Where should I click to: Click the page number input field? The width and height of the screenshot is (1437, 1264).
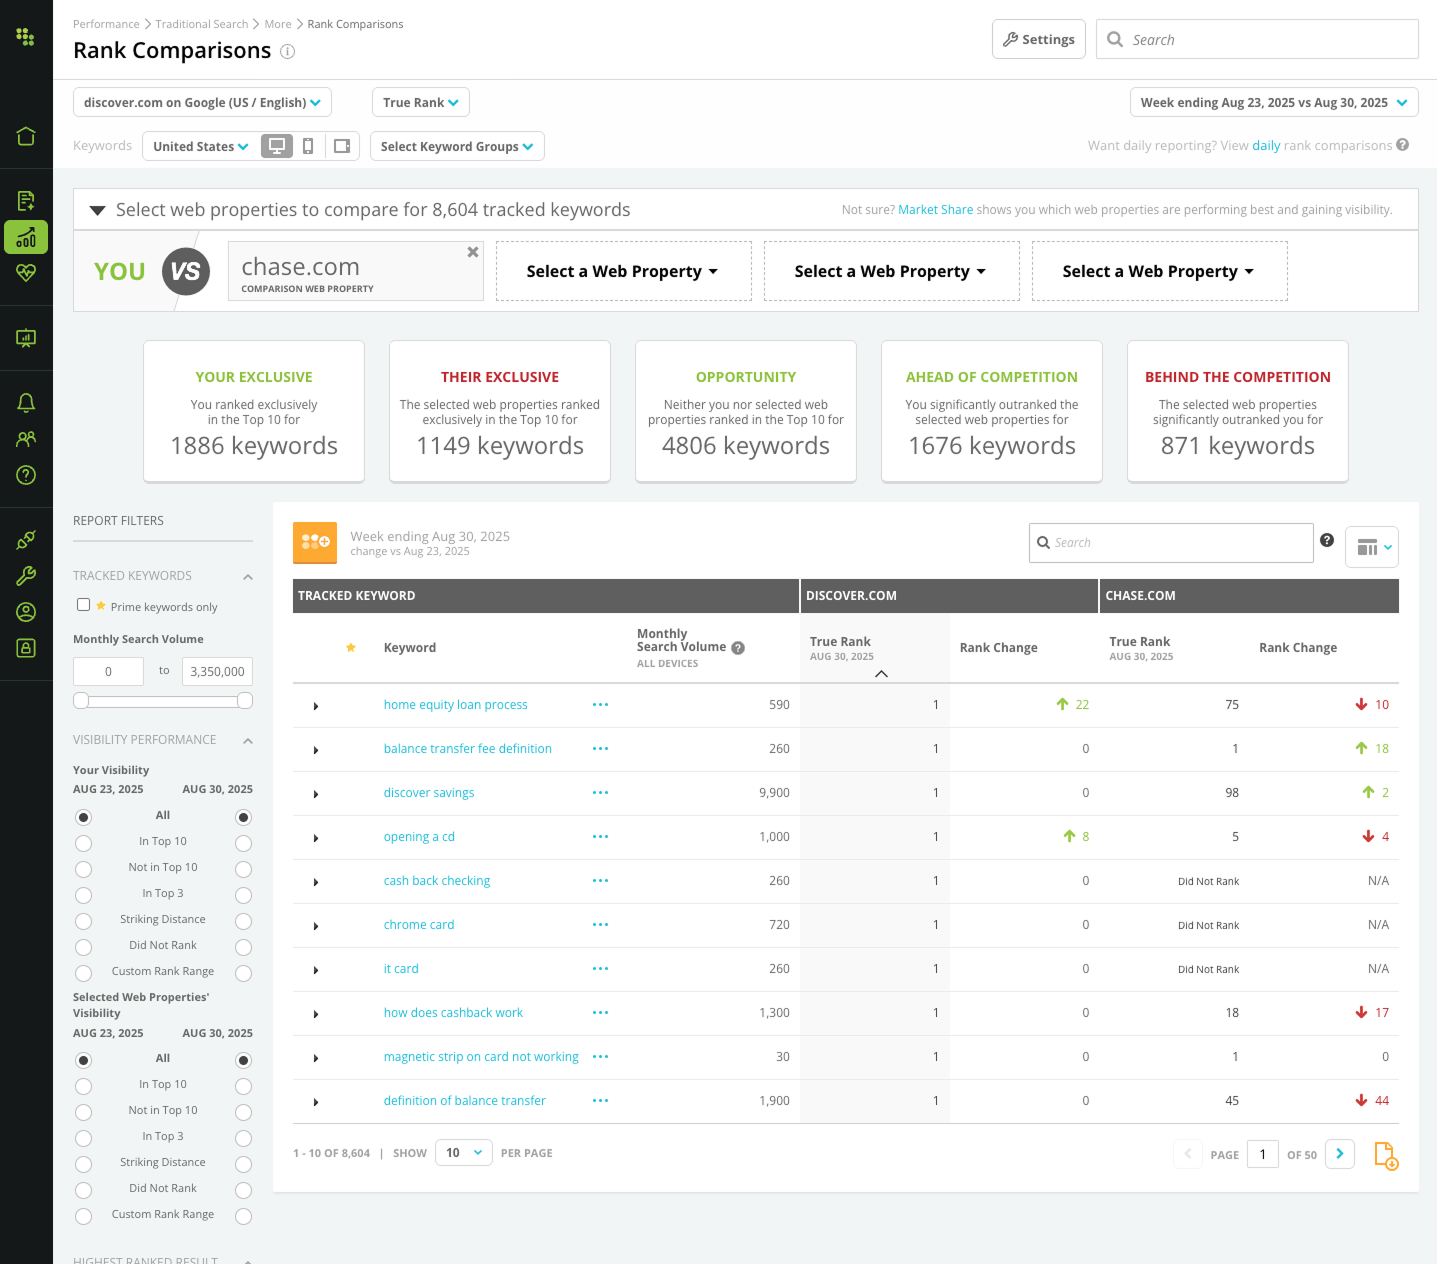[x=1262, y=1154]
